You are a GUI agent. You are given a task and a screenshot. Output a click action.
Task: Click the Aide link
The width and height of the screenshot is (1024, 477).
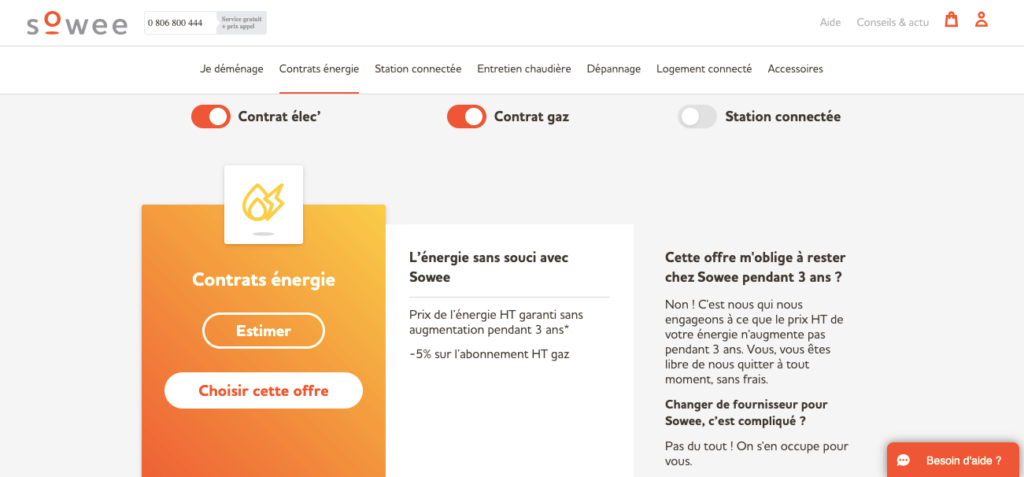(x=830, y=22)
